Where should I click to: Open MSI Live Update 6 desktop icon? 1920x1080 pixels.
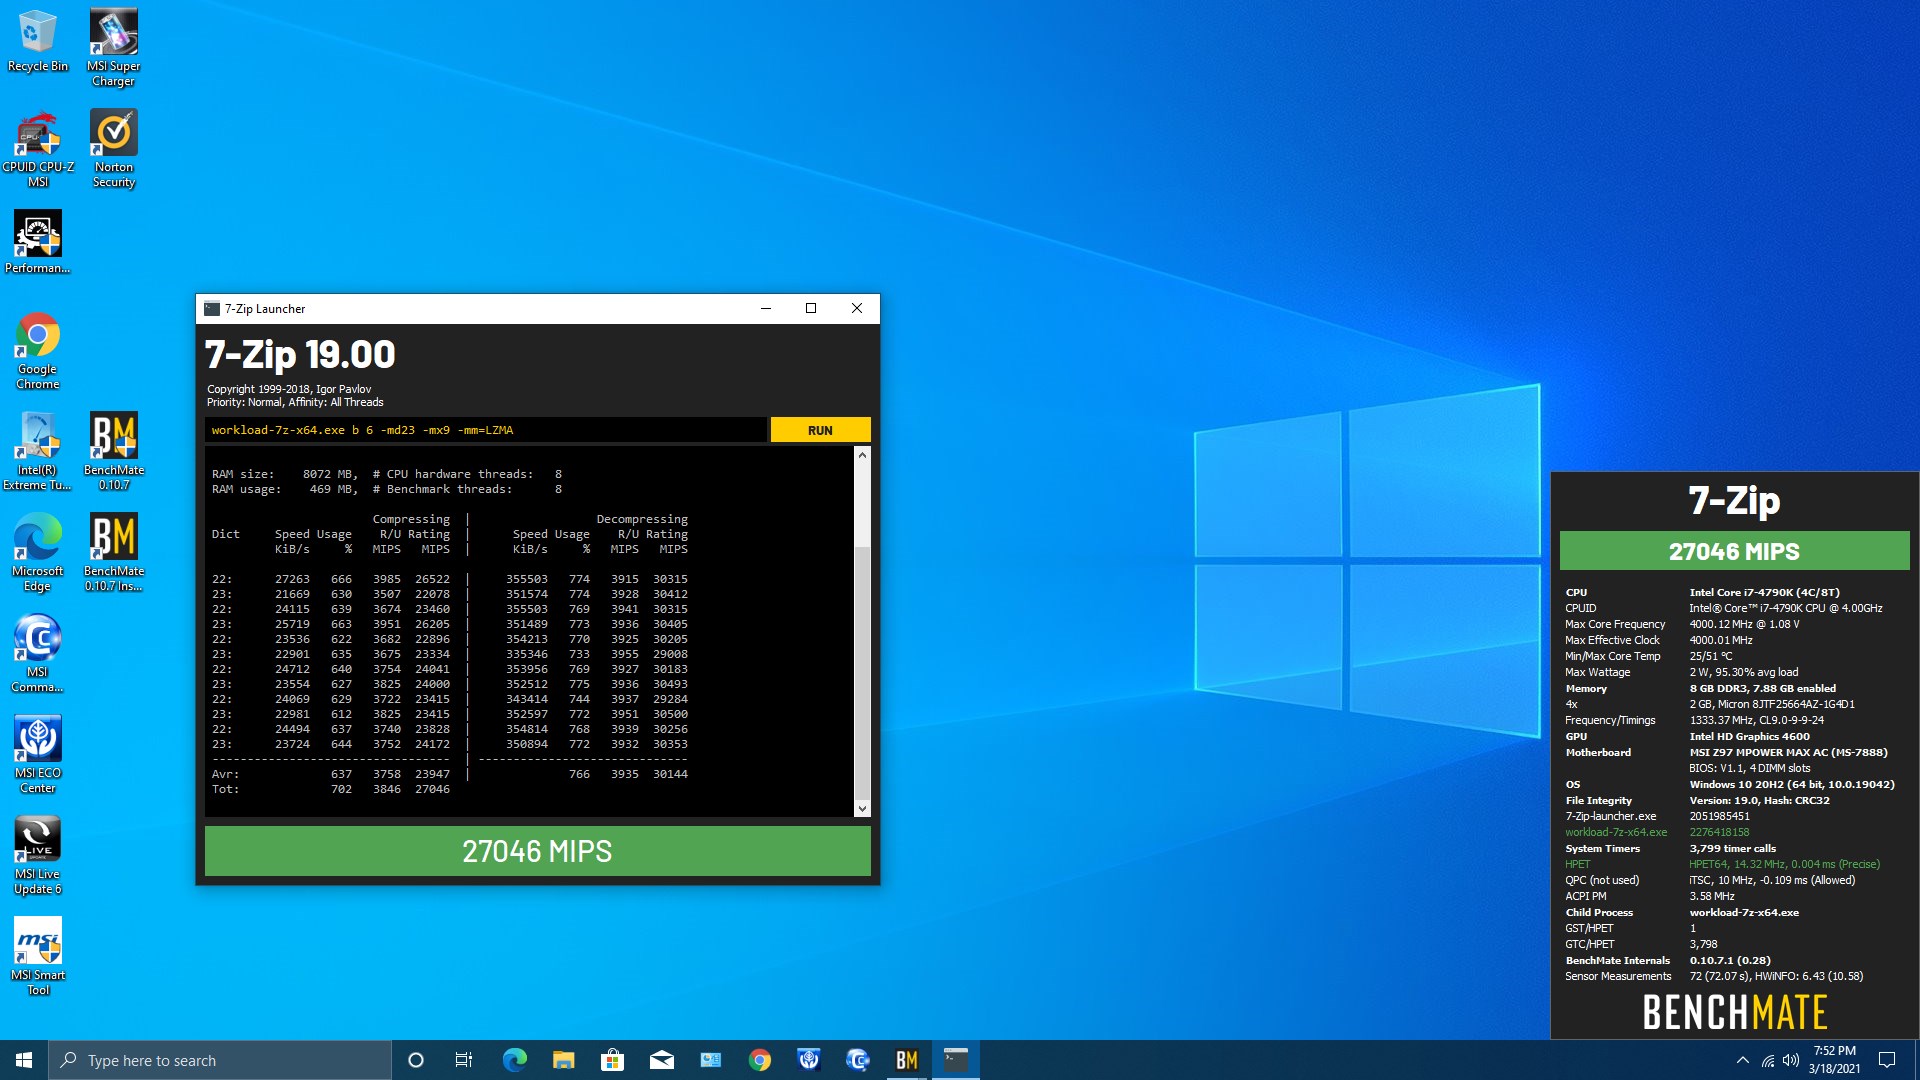click(x=38, y=856)
